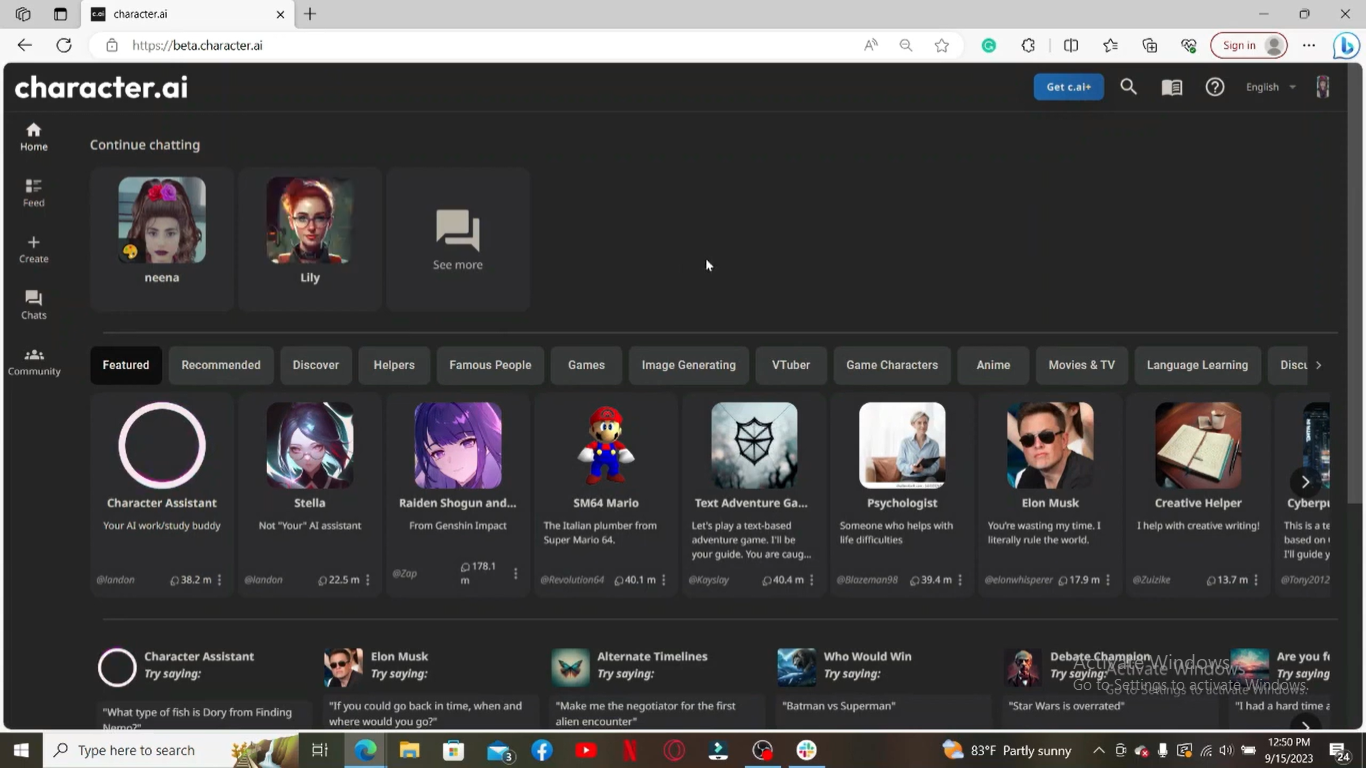
Task: Select the VTuber tab
Action: click(x=791, y=365)
